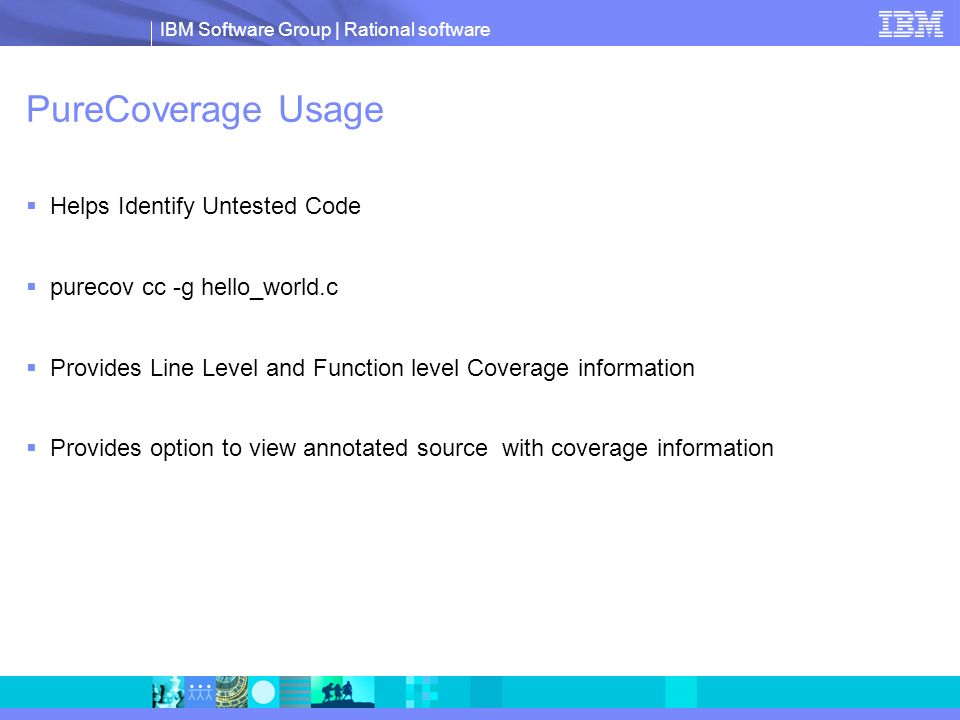Click the footer hikers silhouette image

pyautogui.click(x=342, y=692)
